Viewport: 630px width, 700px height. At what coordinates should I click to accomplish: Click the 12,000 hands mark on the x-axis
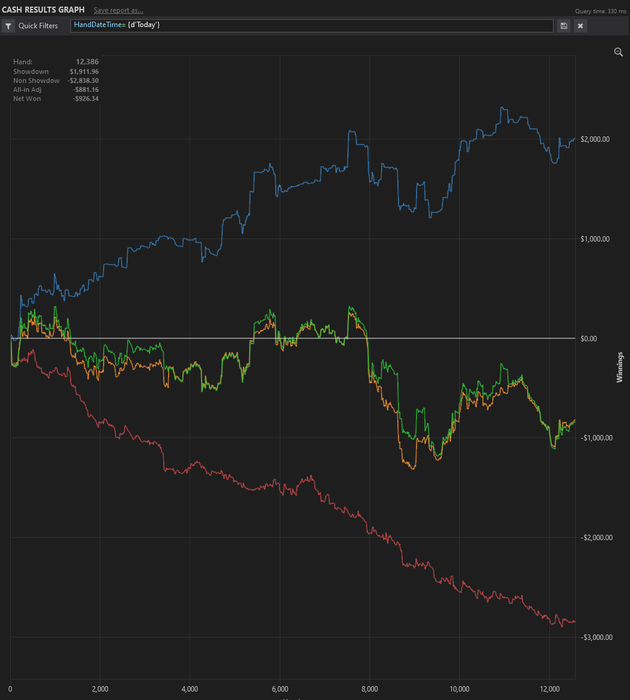click(x=549, y=690)
